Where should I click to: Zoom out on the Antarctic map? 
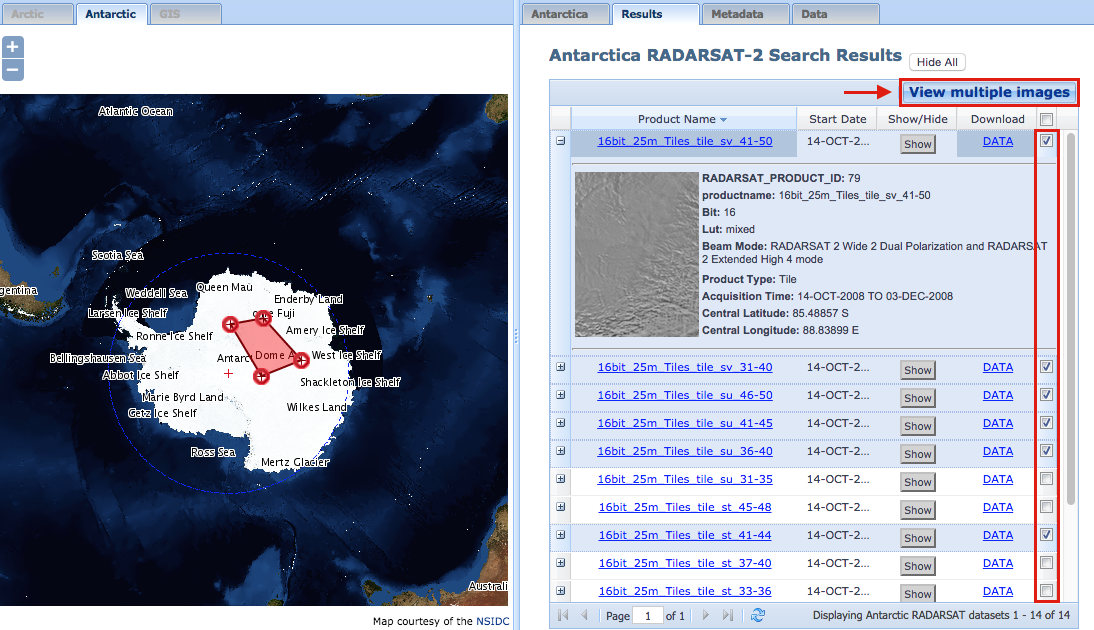coord(12,69)
